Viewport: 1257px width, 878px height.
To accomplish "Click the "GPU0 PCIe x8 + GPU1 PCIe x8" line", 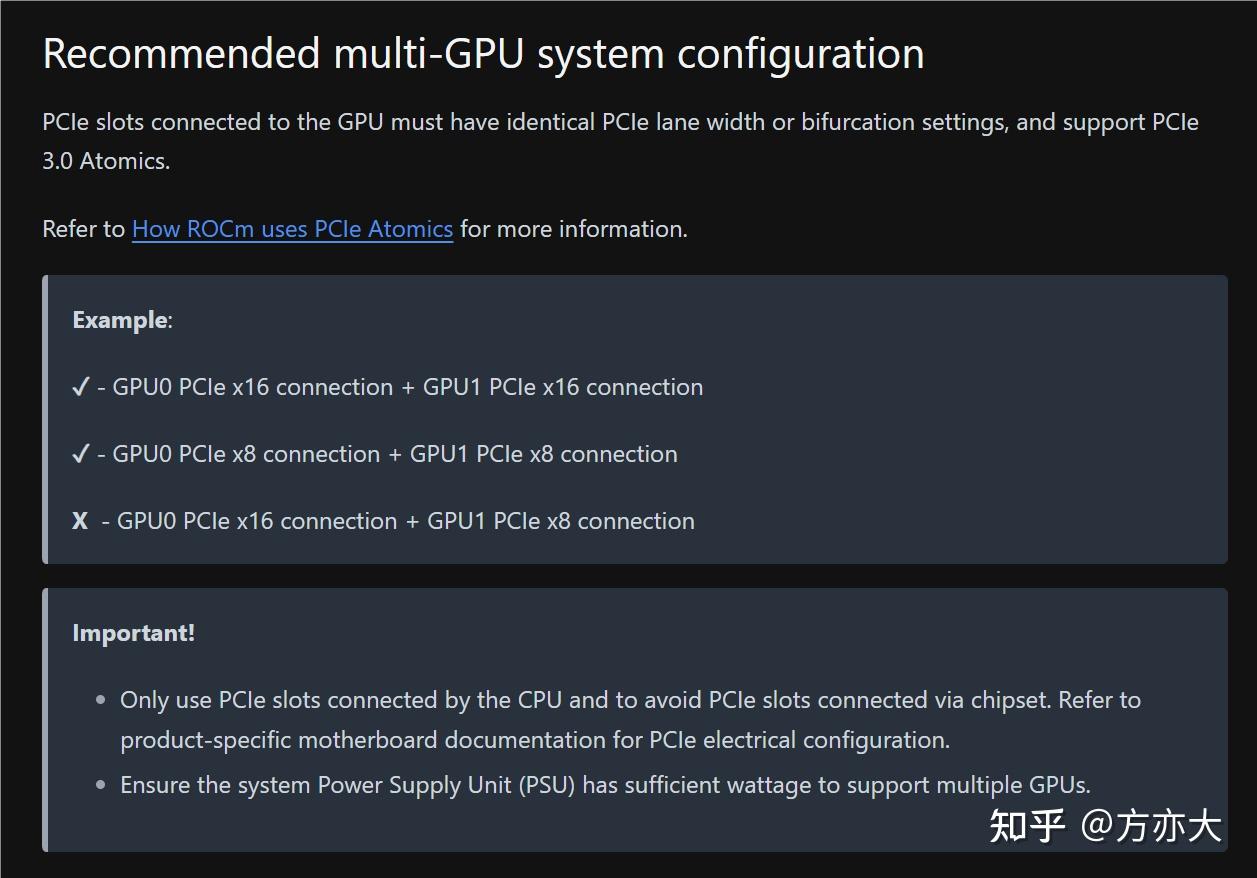I will [395, 455].
